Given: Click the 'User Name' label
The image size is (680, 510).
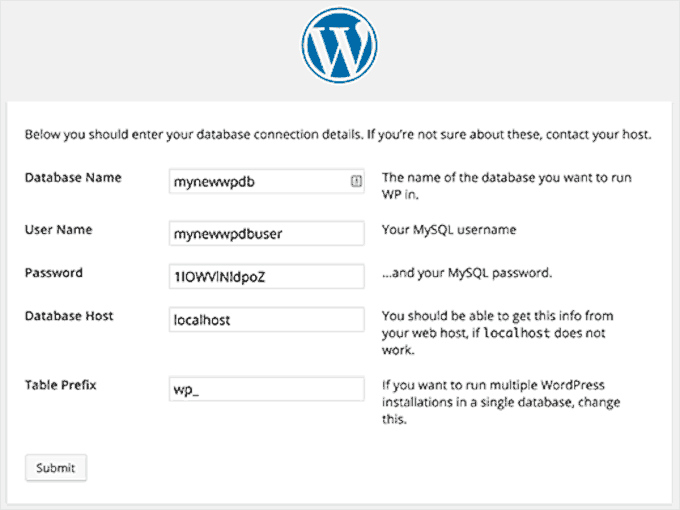Looking at the screenshot, I should (x=59, y=229).
